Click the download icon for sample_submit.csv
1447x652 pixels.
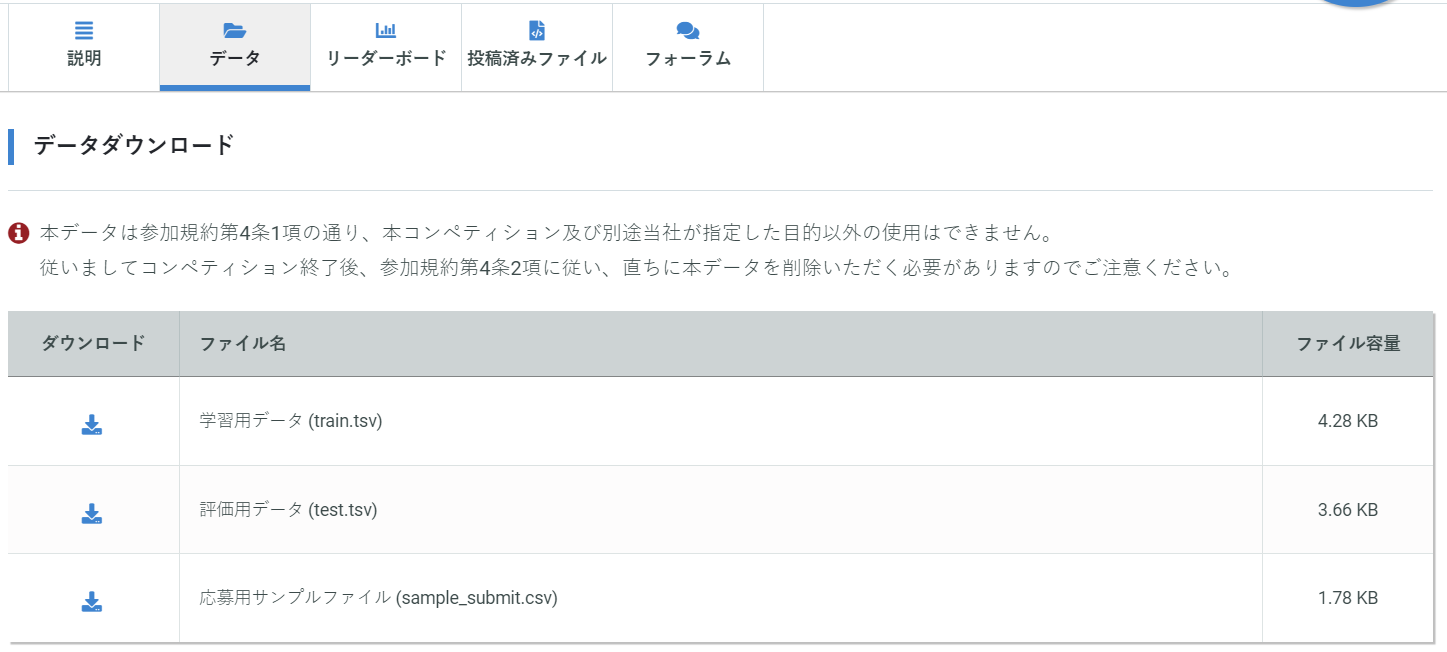[x=92, y=601]
